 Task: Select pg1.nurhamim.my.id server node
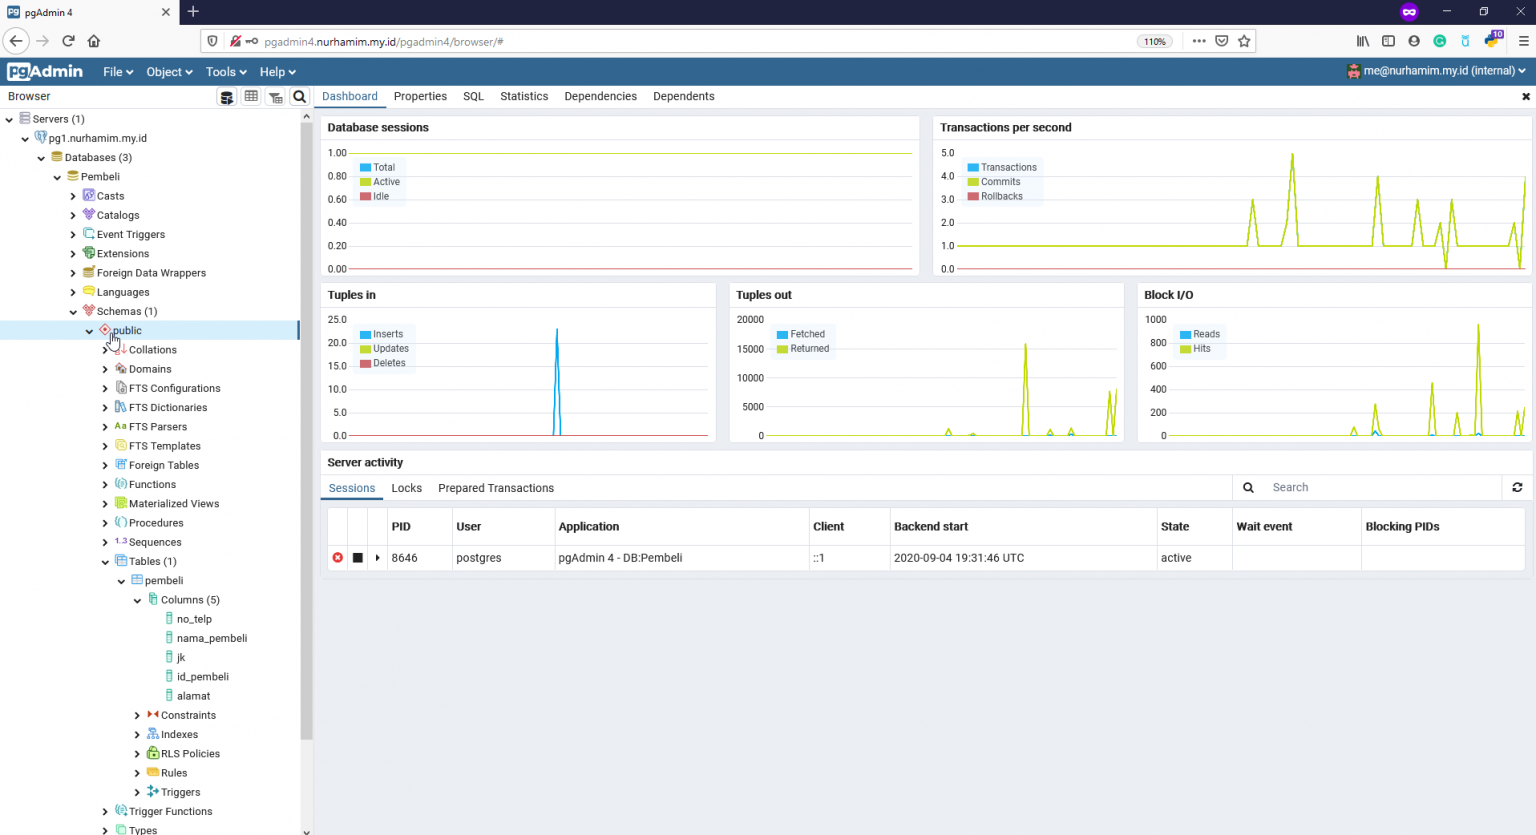[x=98, y=138]
